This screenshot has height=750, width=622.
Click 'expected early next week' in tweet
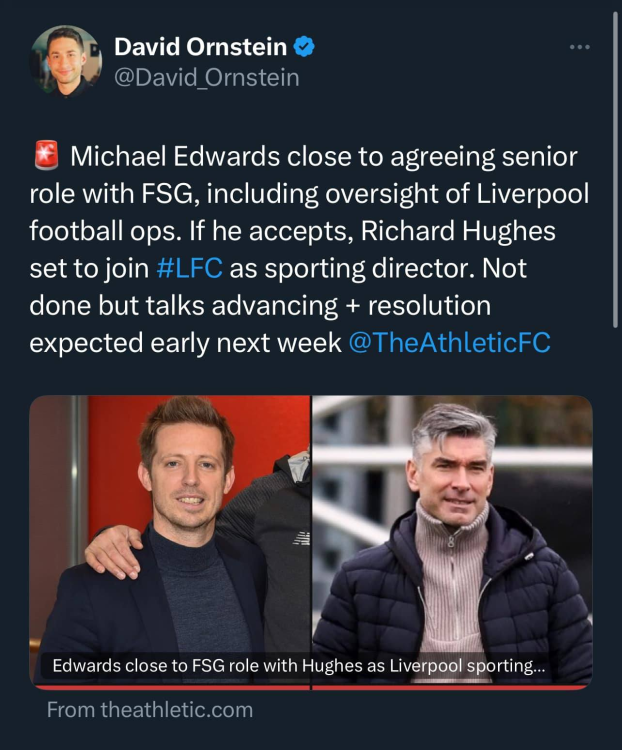[x=185, y=342]
